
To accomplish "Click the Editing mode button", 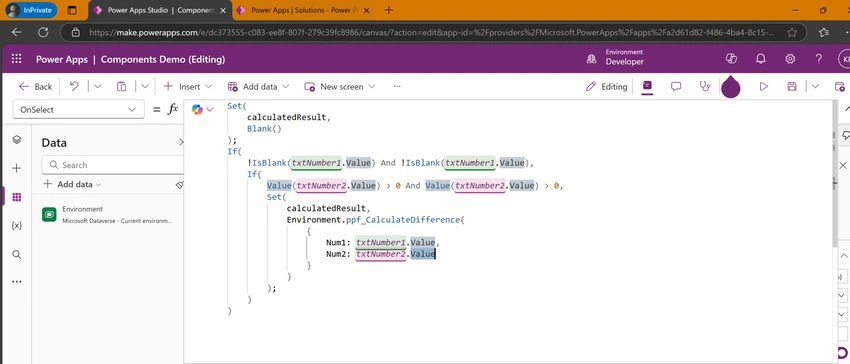I will coord(607,86).
